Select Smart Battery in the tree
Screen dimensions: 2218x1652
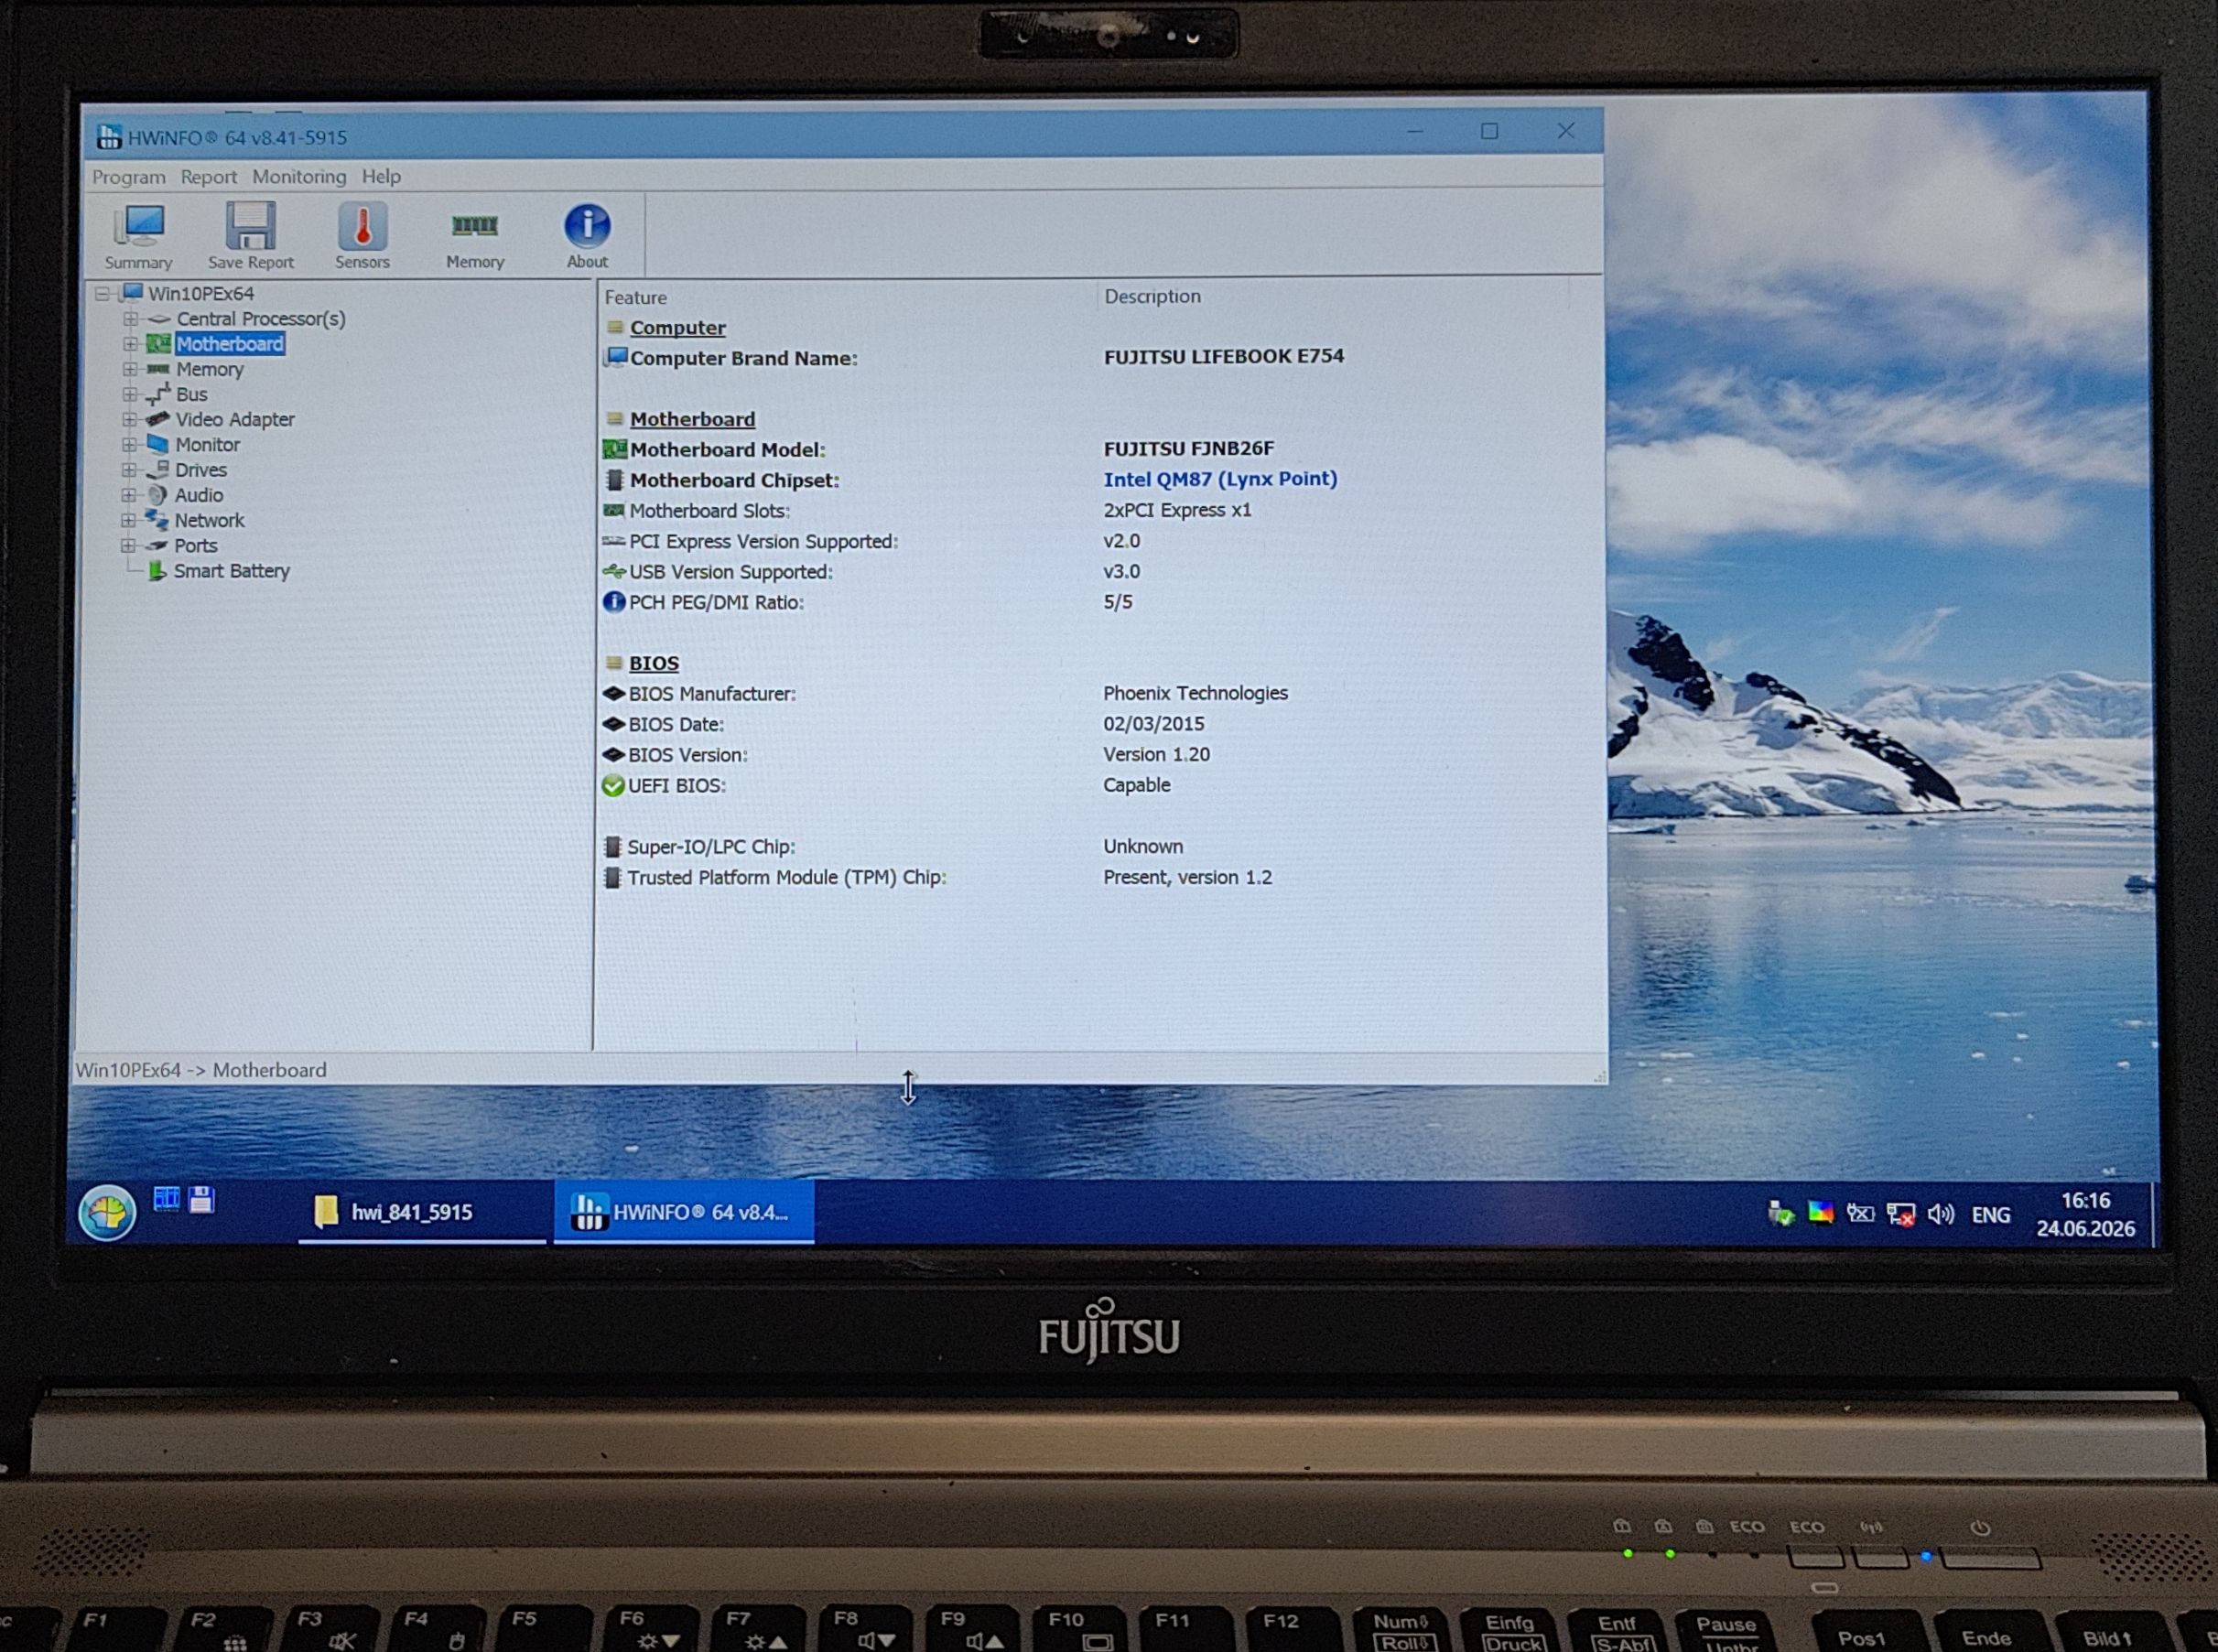click(x=232, y=571)
